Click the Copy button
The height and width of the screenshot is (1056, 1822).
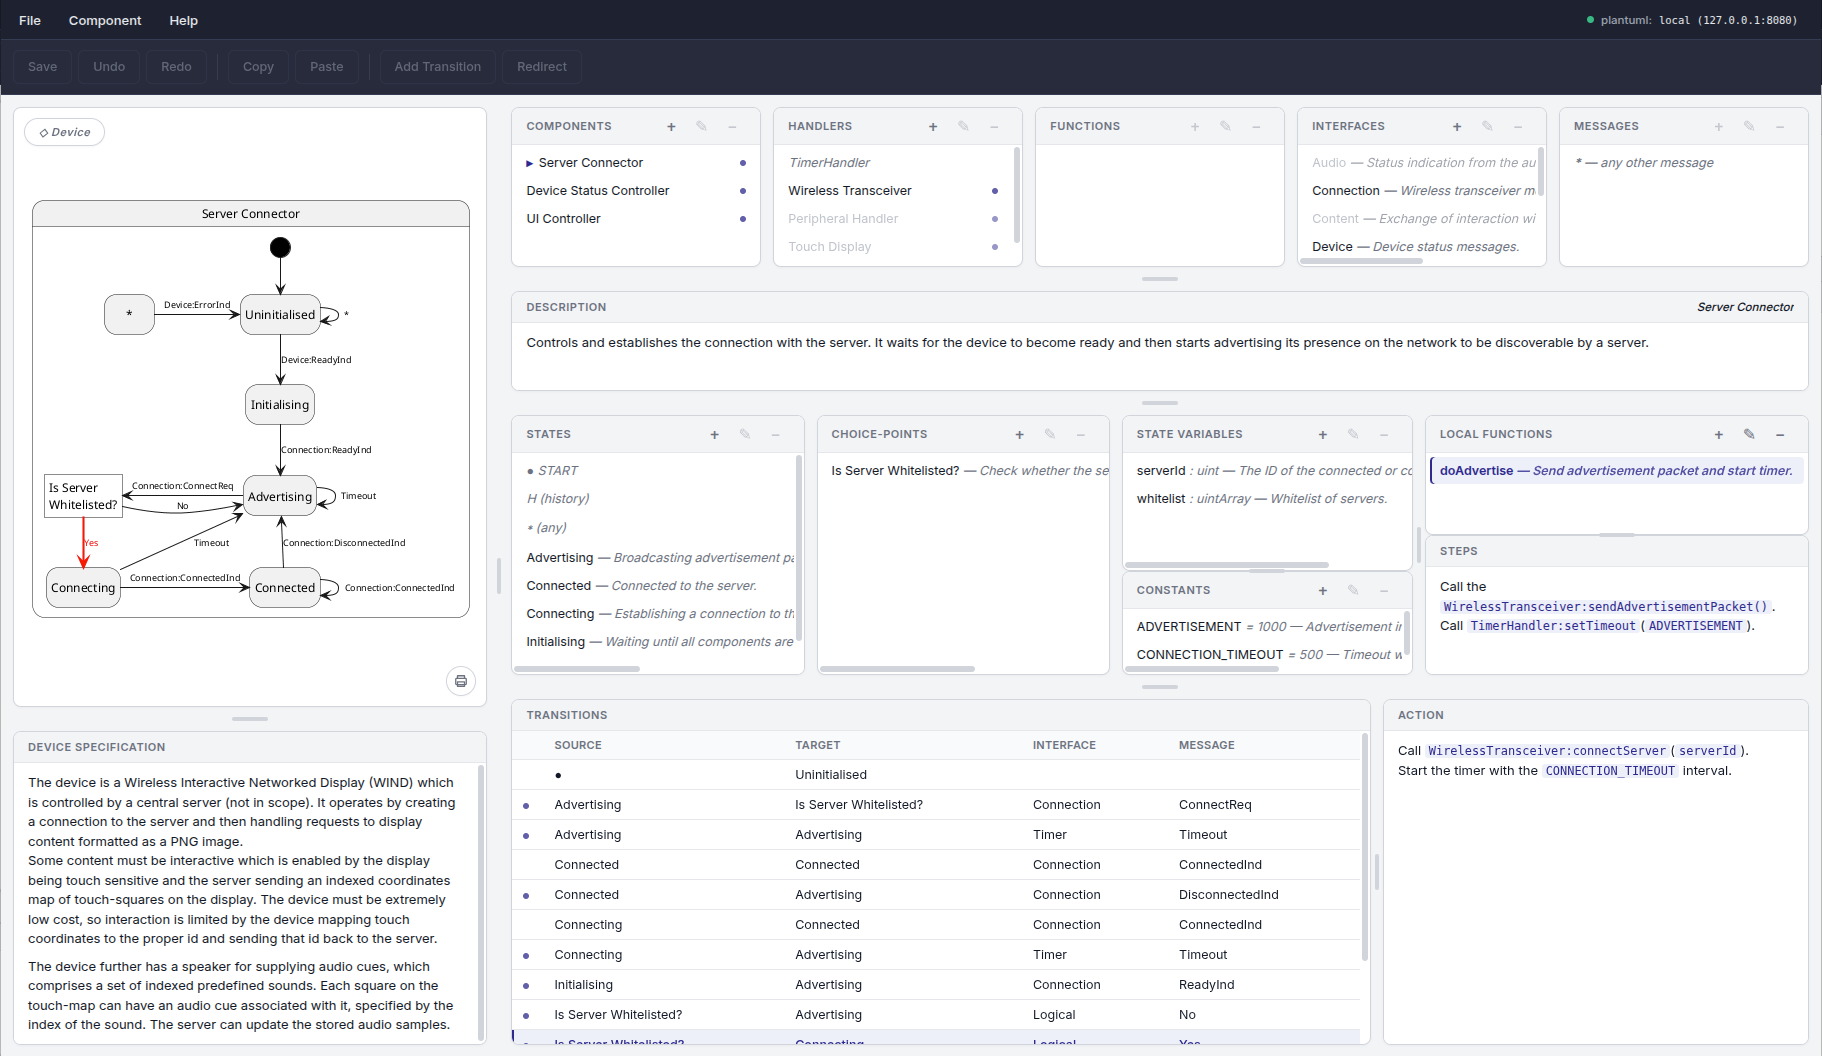(x=258, y=67)
